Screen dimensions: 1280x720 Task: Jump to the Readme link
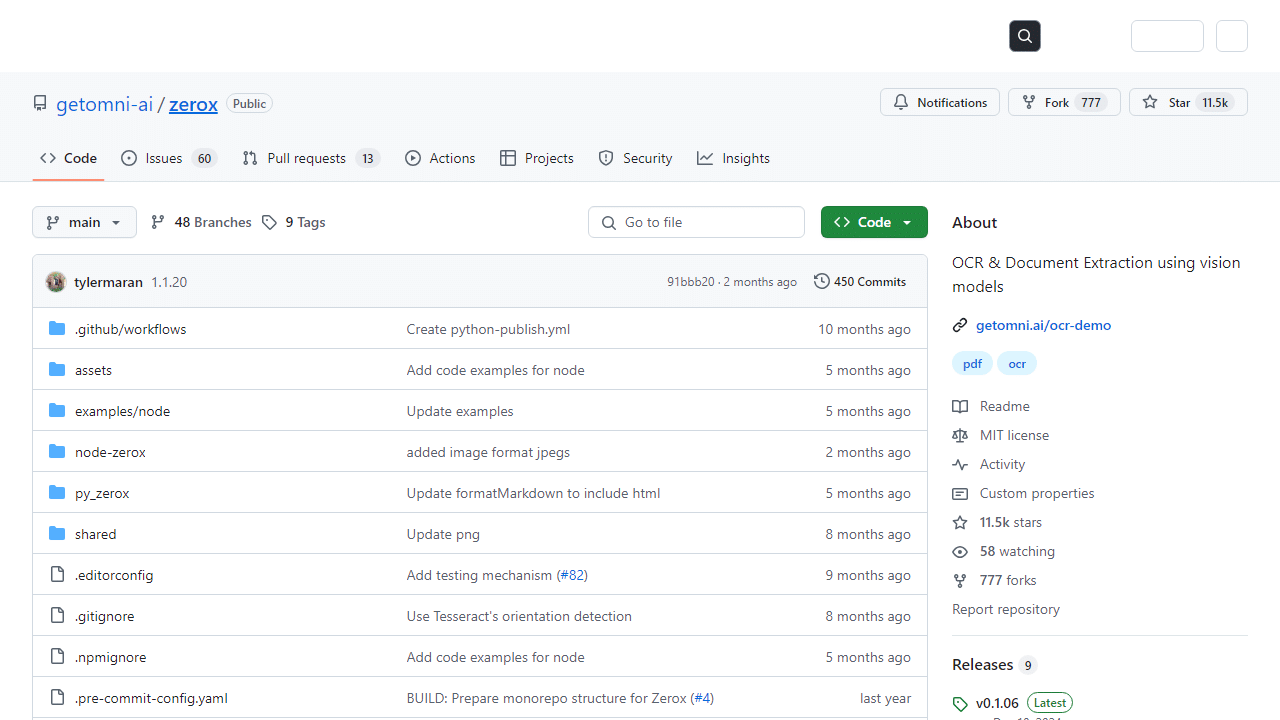point(991,406)
